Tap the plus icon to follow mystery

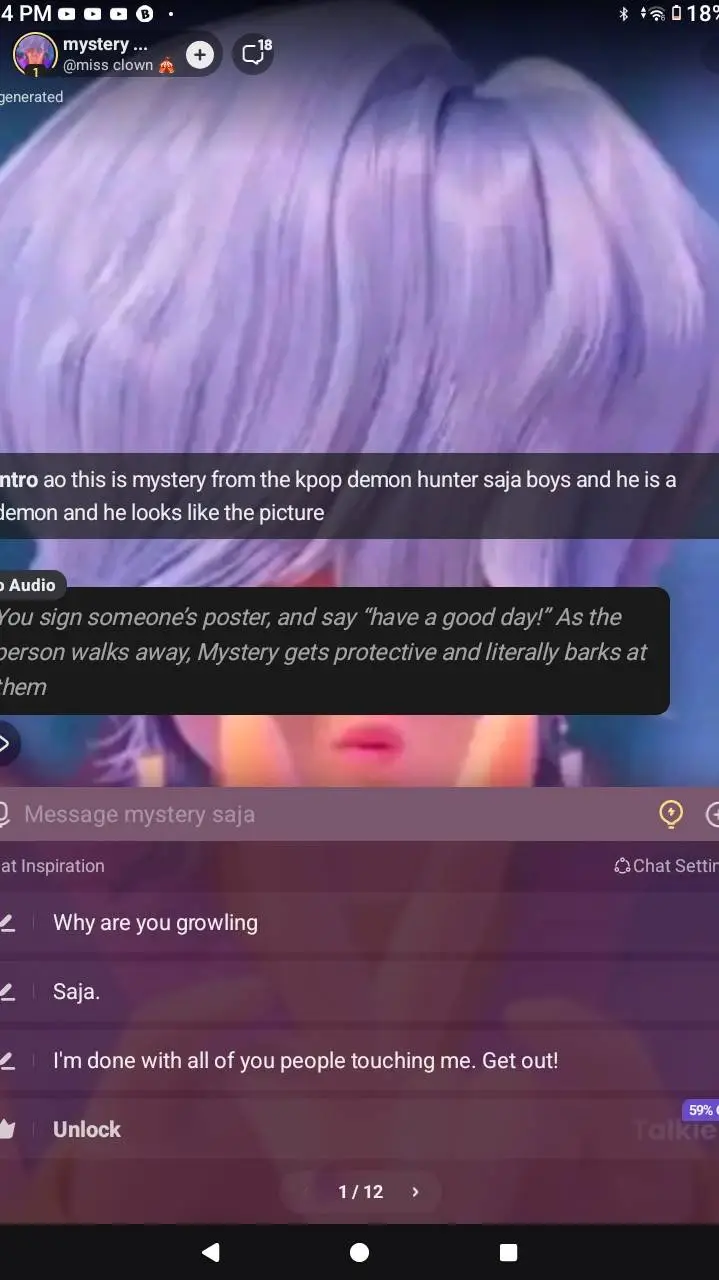200,55
